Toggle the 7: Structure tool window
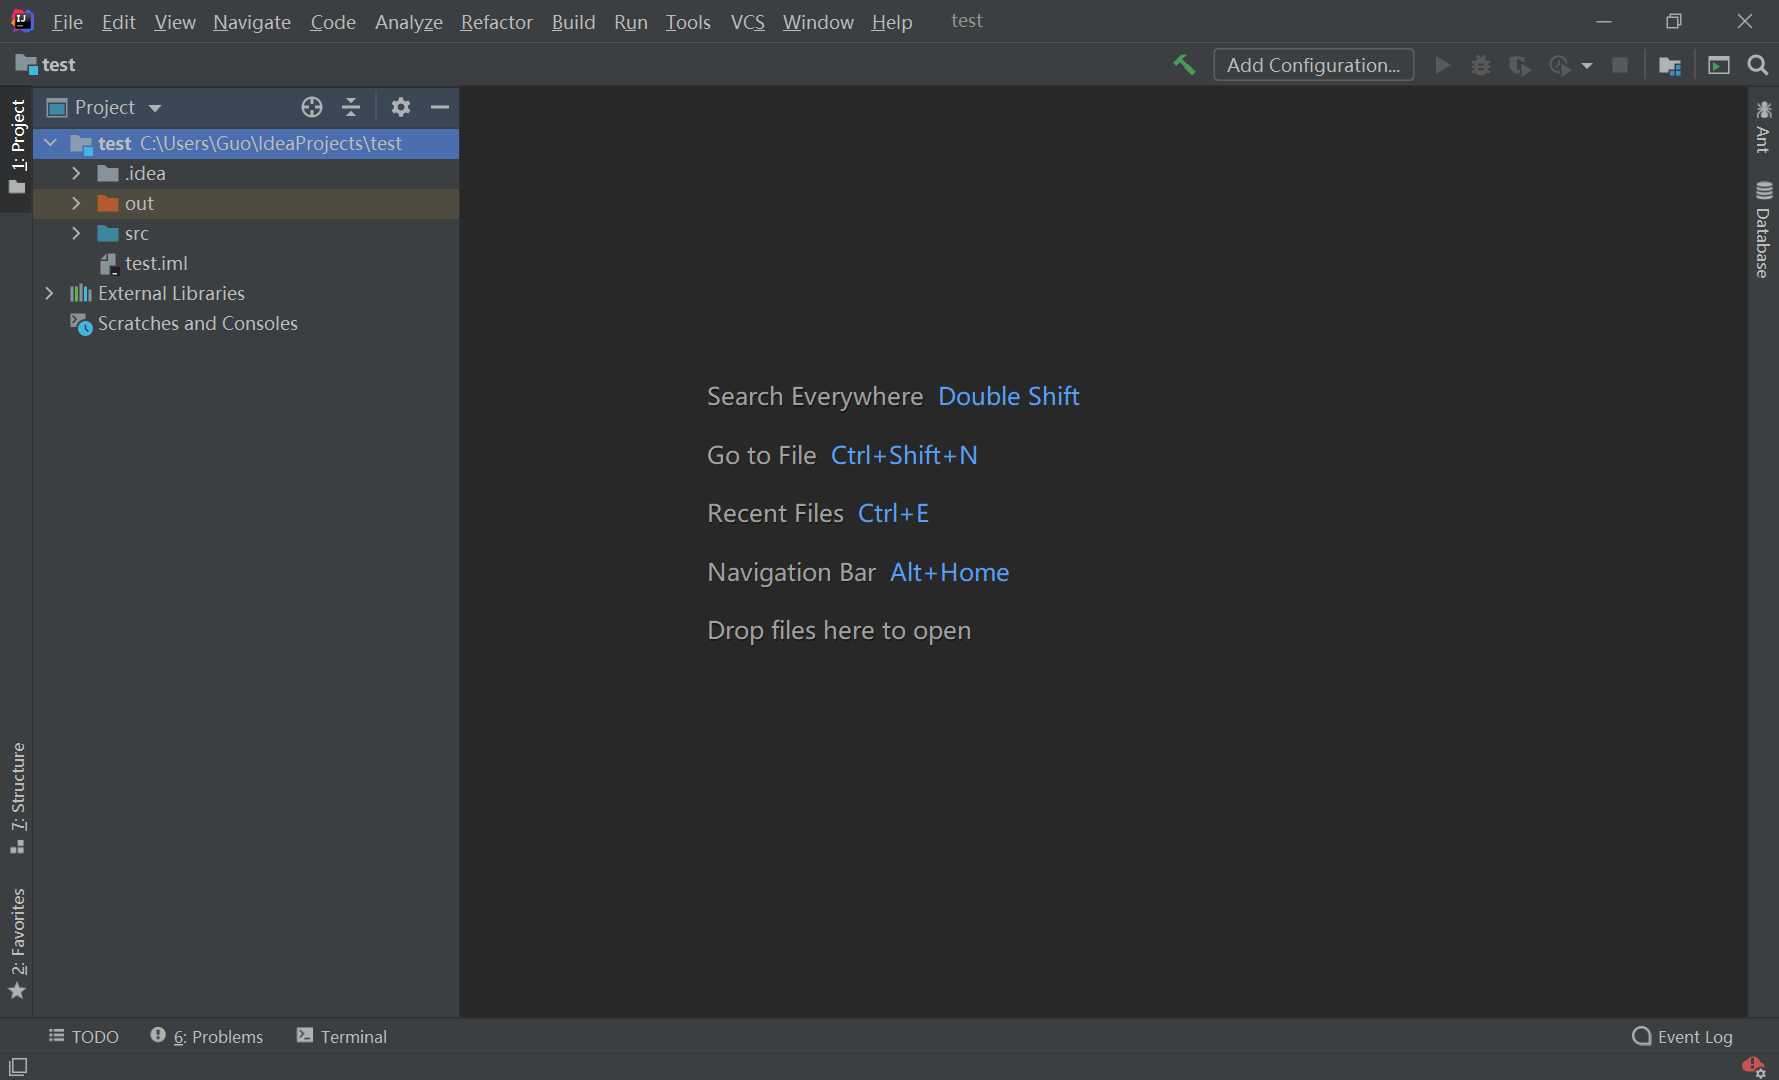 coord(17,798)
